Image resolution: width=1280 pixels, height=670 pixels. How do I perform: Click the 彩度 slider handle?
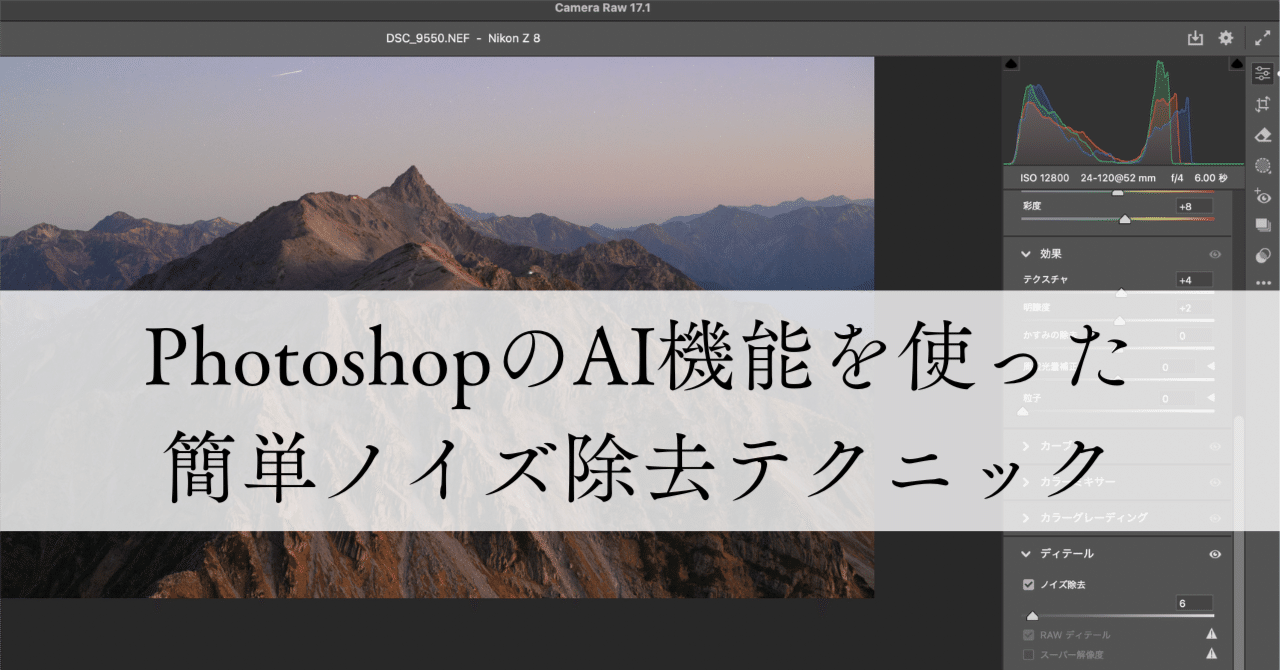click(1126, 220)
